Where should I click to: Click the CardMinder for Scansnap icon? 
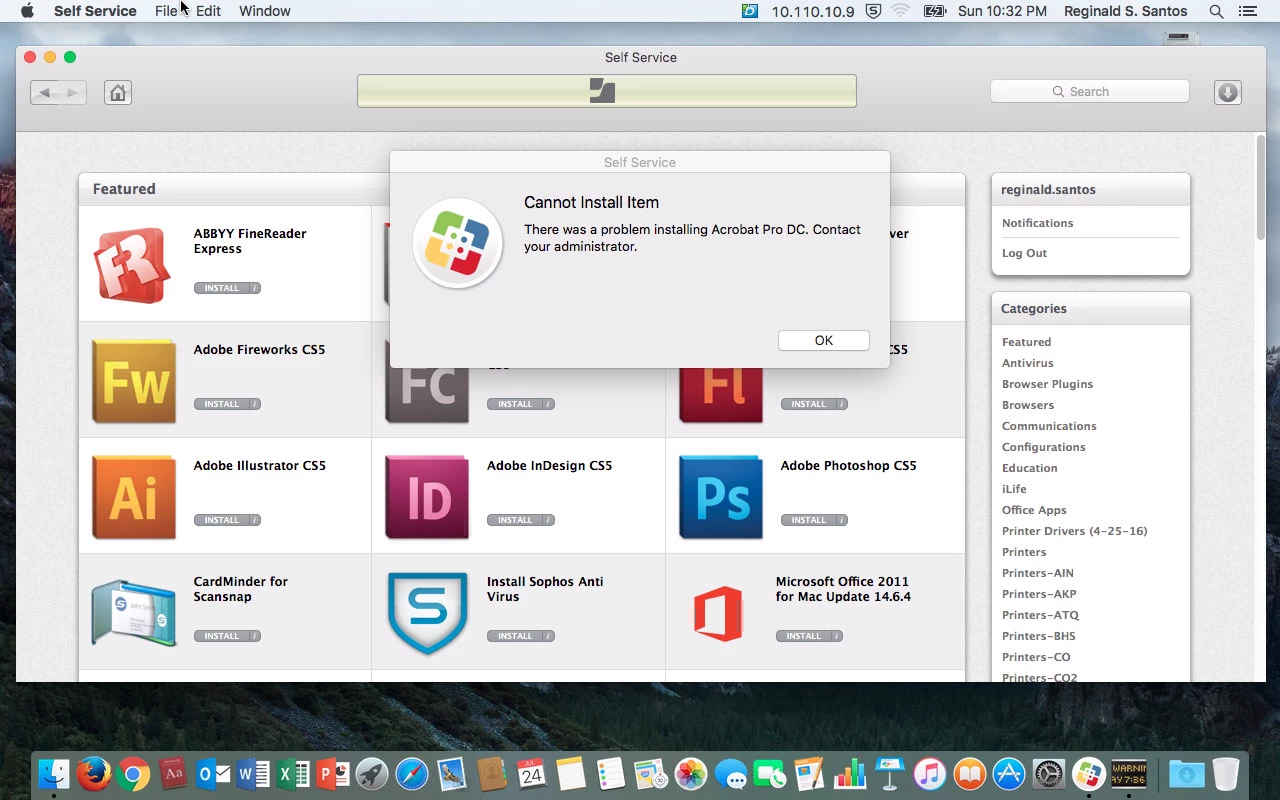(133, 613)
